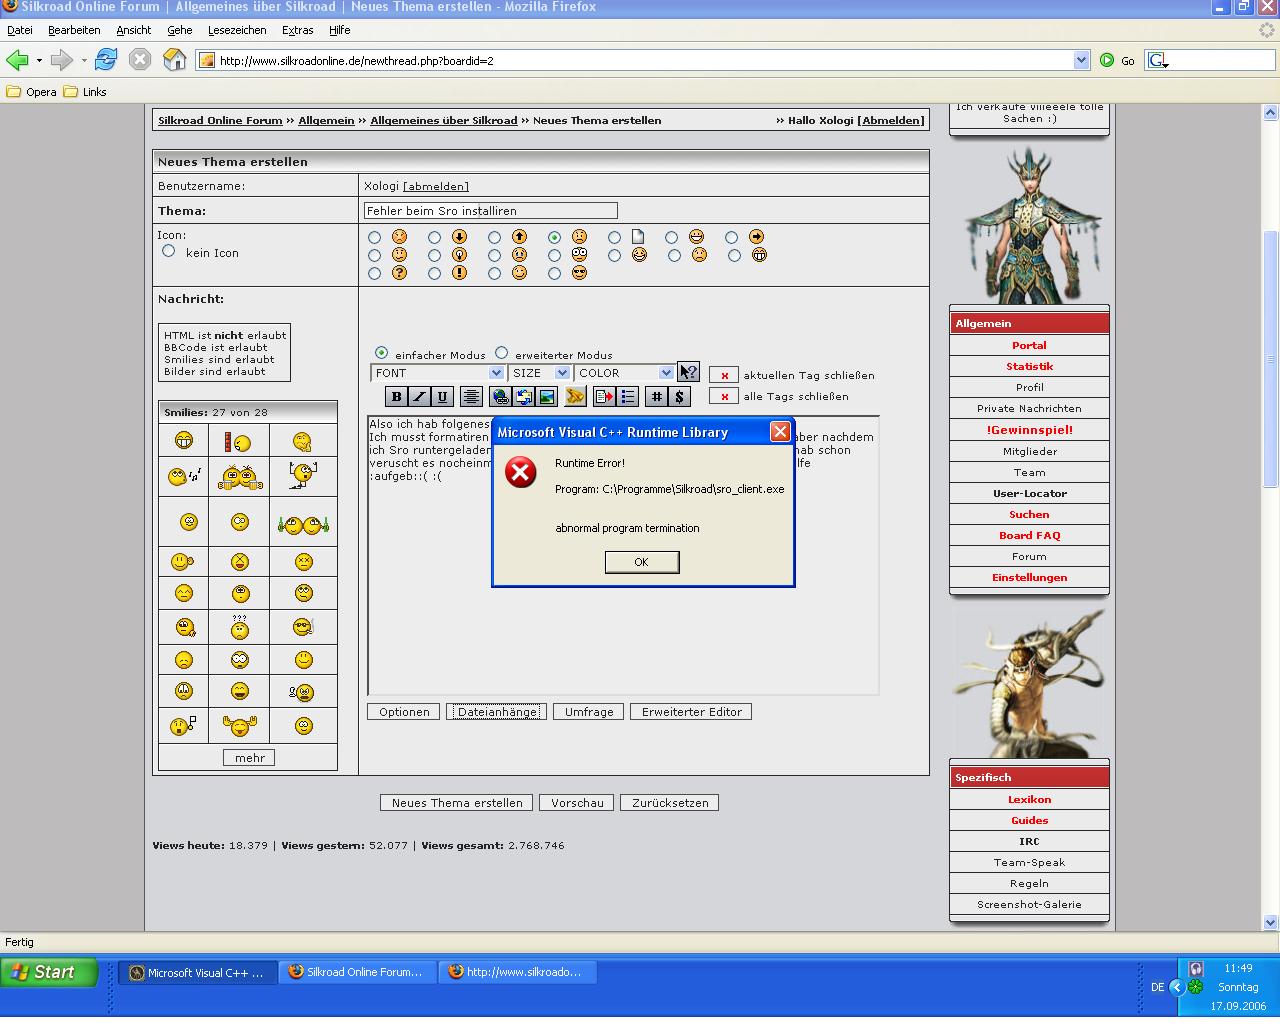
Task: Open the COLOR dropdown
Action: [x=624, y=373]
